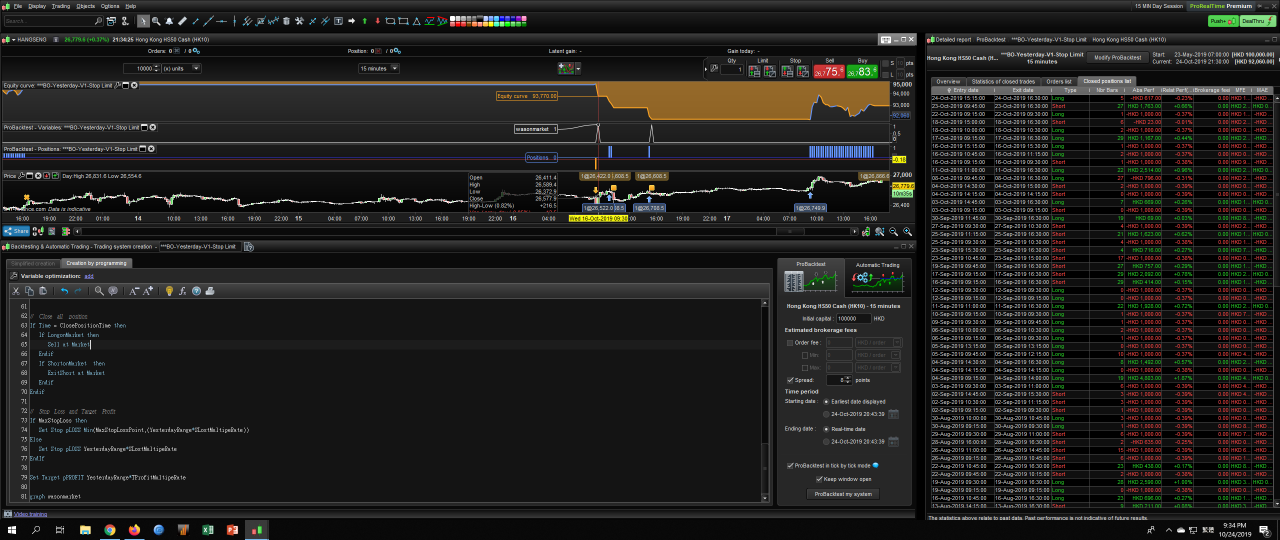Click ProBacktest my system button

843,494
